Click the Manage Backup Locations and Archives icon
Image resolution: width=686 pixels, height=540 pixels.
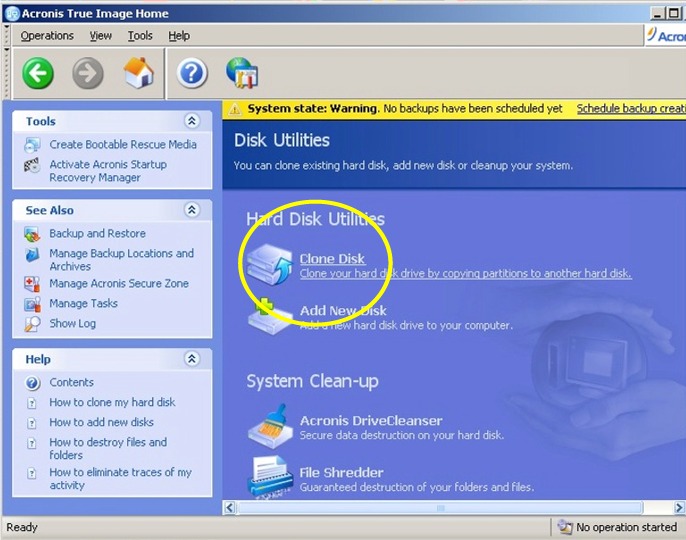click(x=32, y=254)
